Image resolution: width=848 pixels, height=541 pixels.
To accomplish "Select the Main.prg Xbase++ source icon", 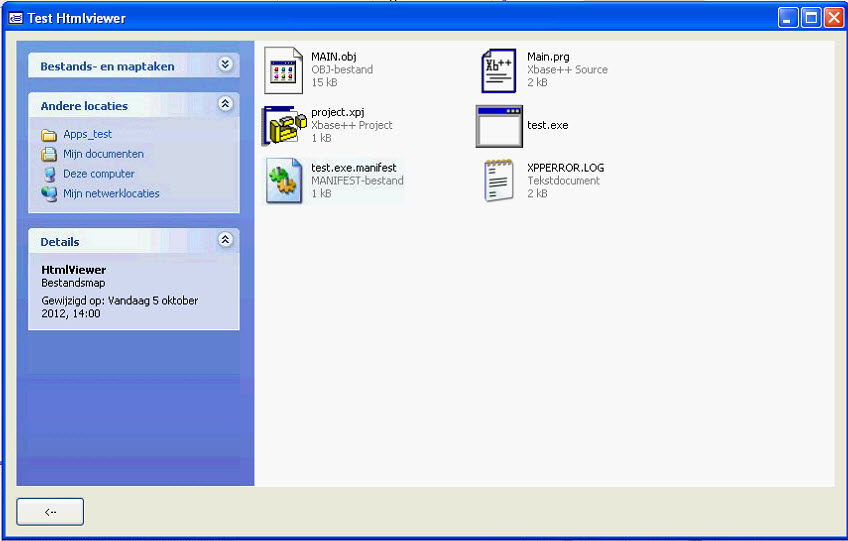I will click(x=499, y=70).
